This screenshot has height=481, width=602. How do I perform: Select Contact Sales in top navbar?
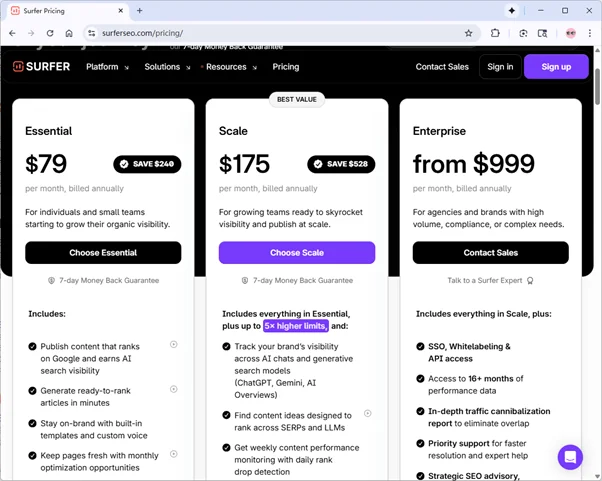tap(442, 67)
